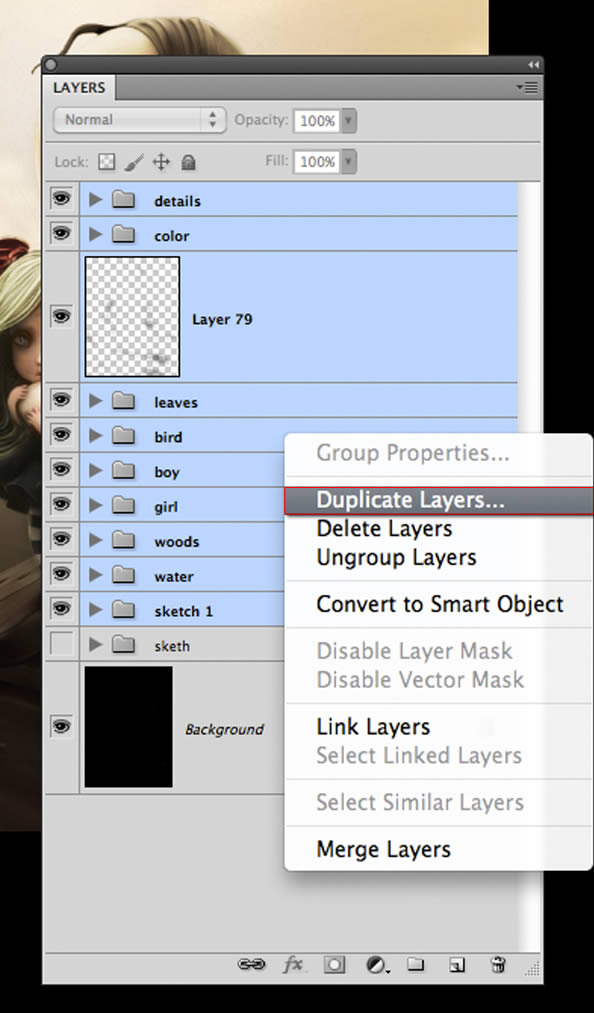Image resolution: width=594 pixels, height=1013 pixels.
Task: Hide the sketch 1 group
Action: pyautogui.click(x=61, y=610)
